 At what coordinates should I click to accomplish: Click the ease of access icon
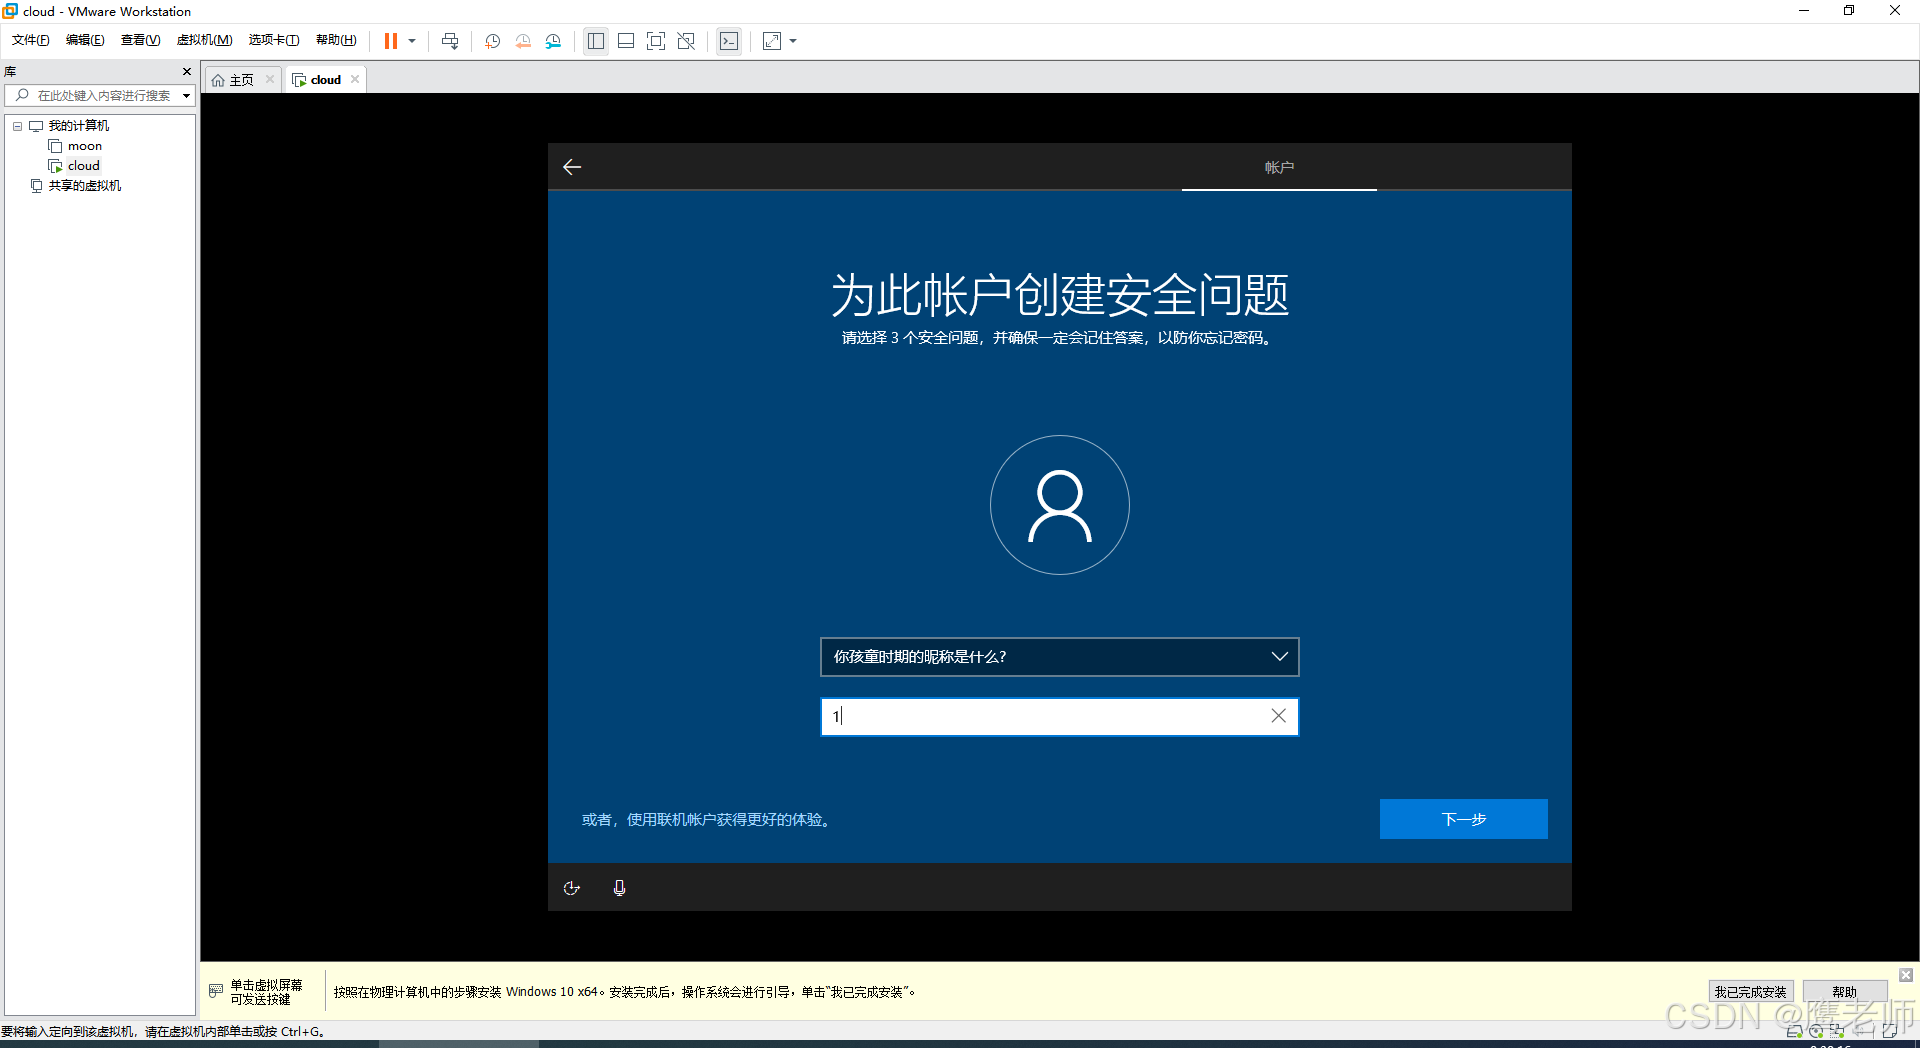pos(572,888)
